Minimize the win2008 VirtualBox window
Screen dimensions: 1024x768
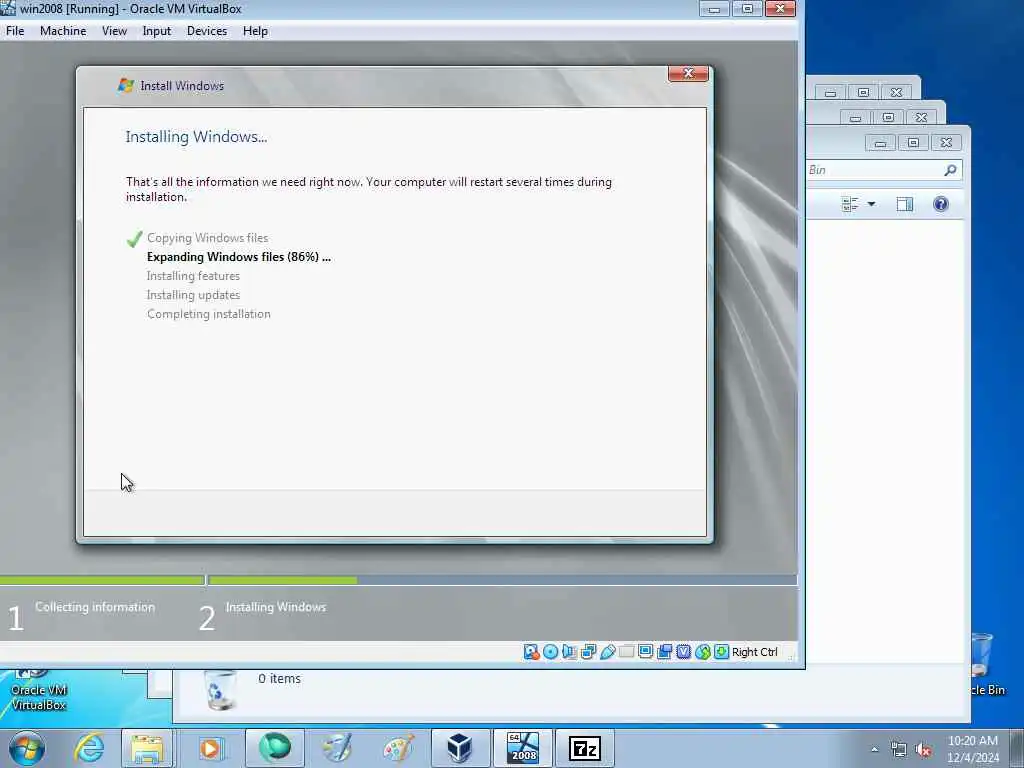714,8
